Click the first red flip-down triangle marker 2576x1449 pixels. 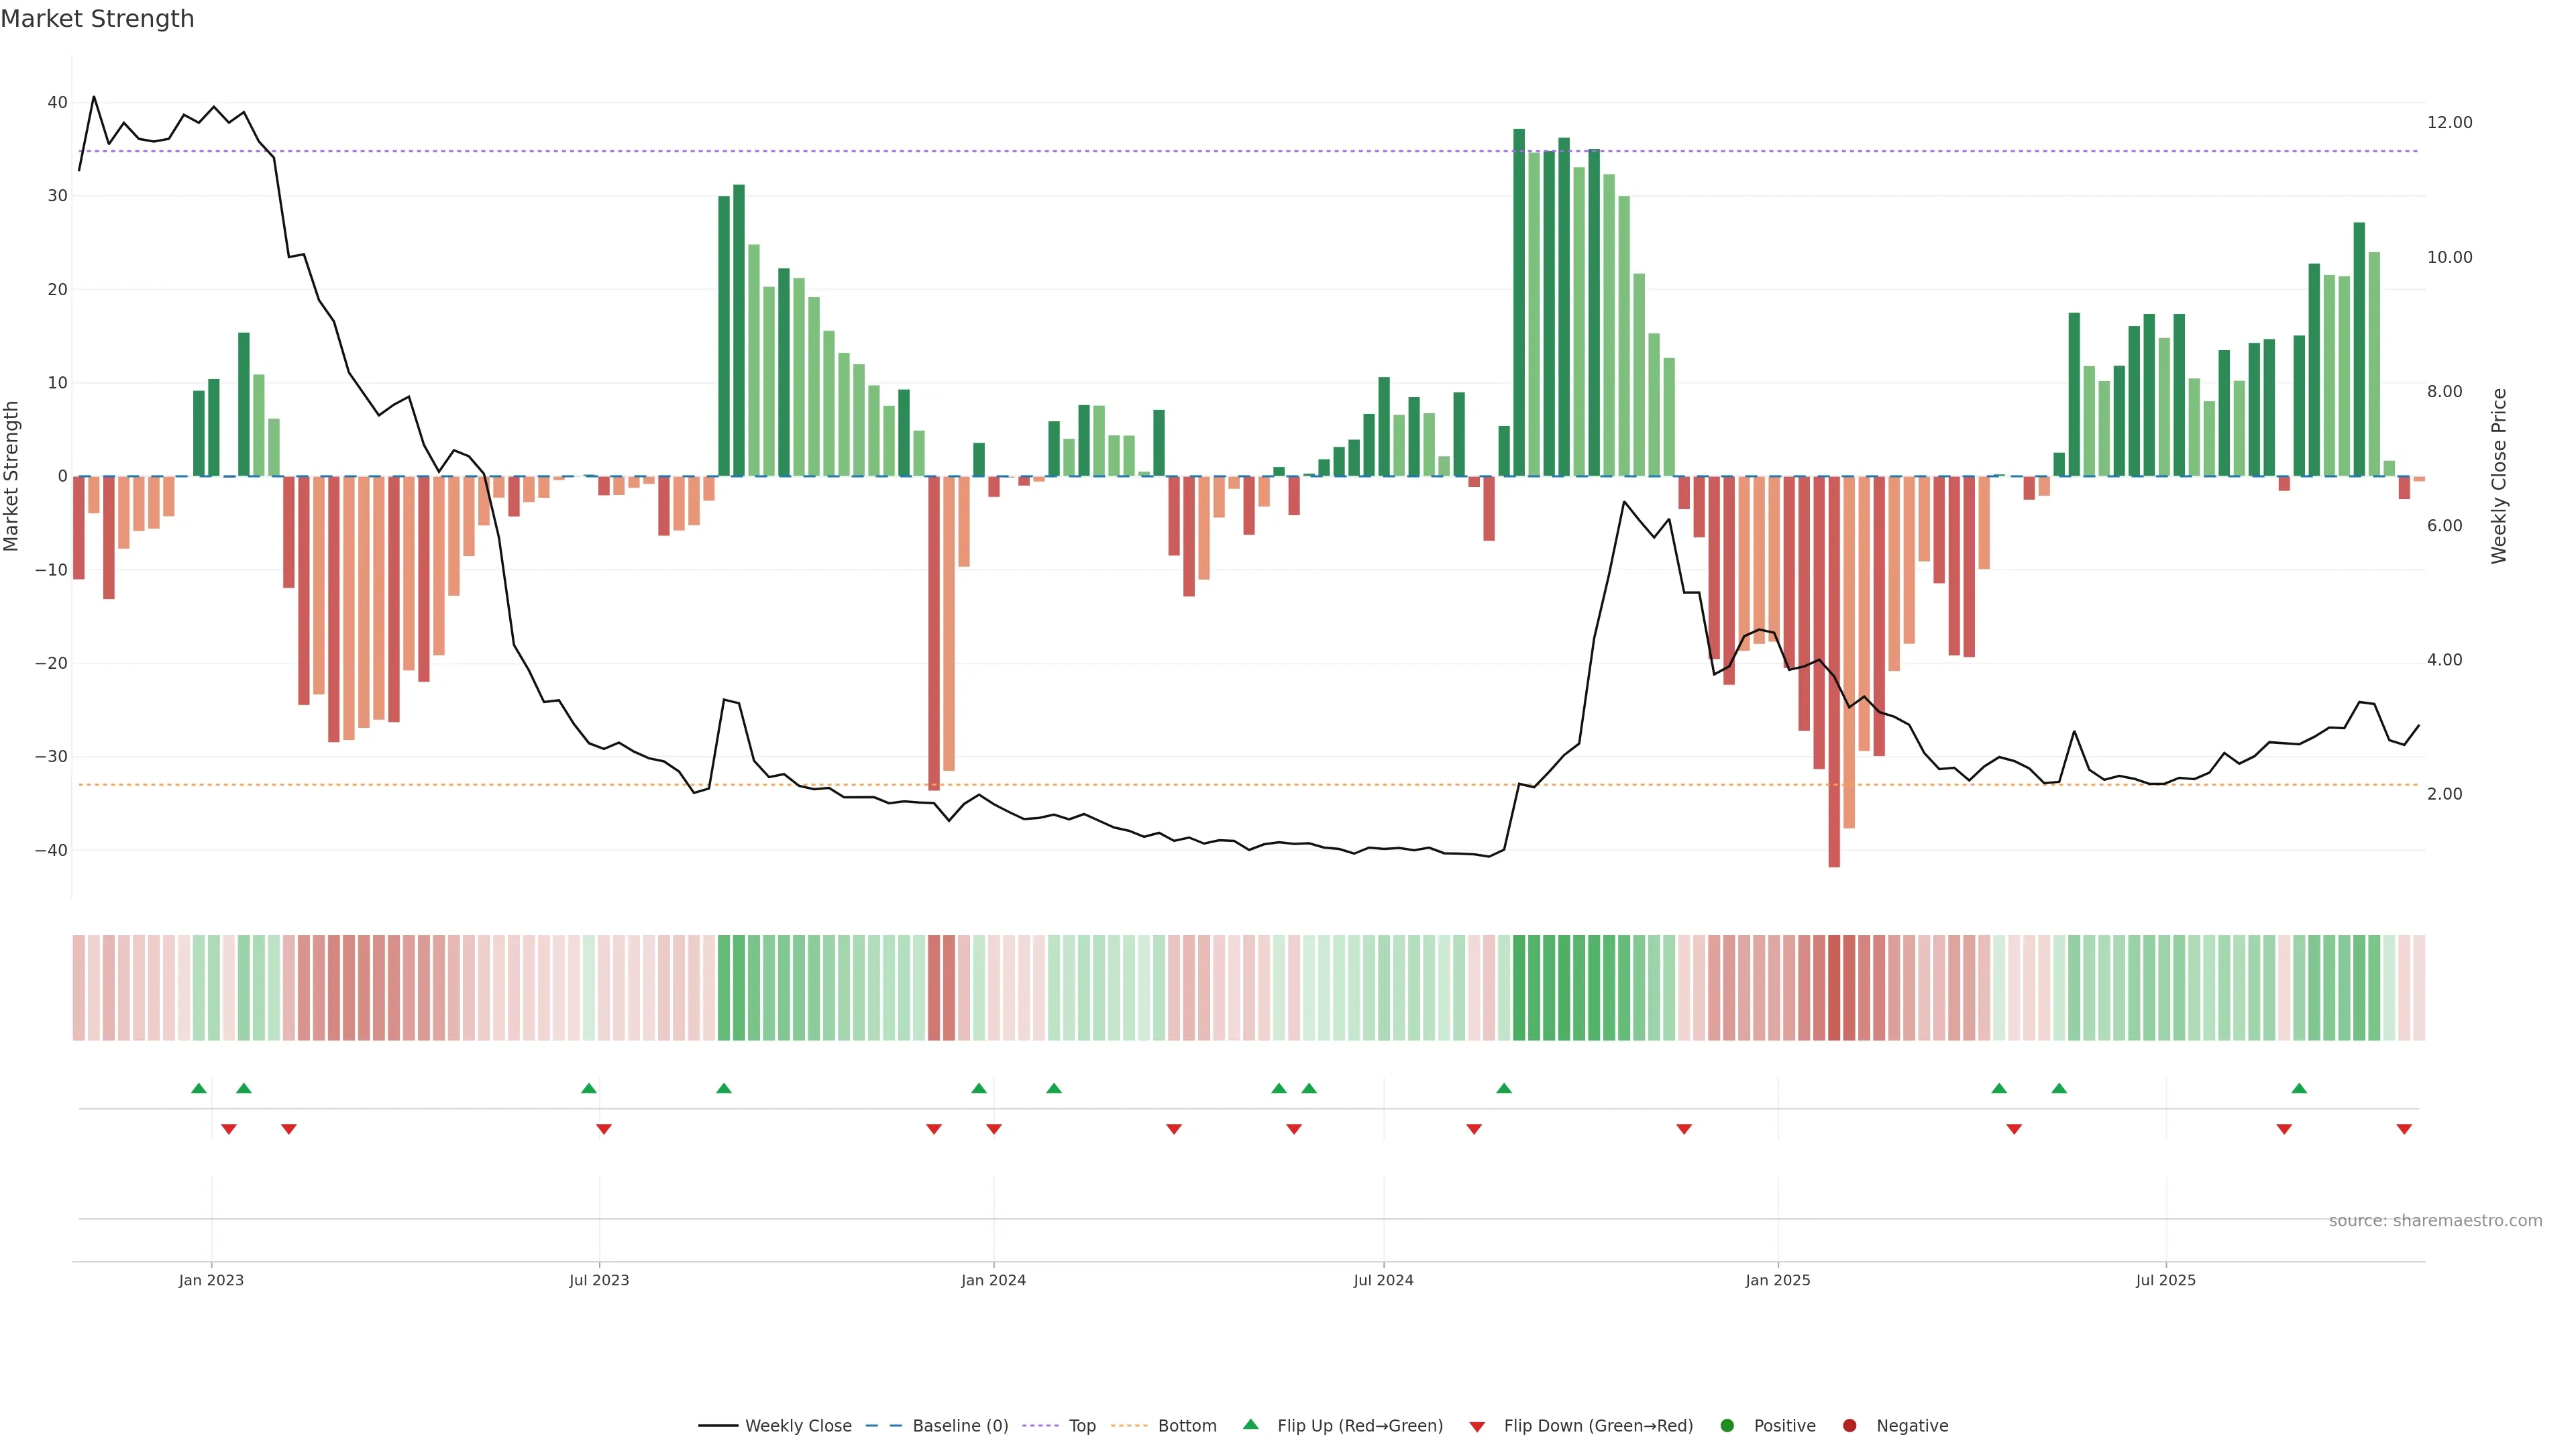point(229,1129)
